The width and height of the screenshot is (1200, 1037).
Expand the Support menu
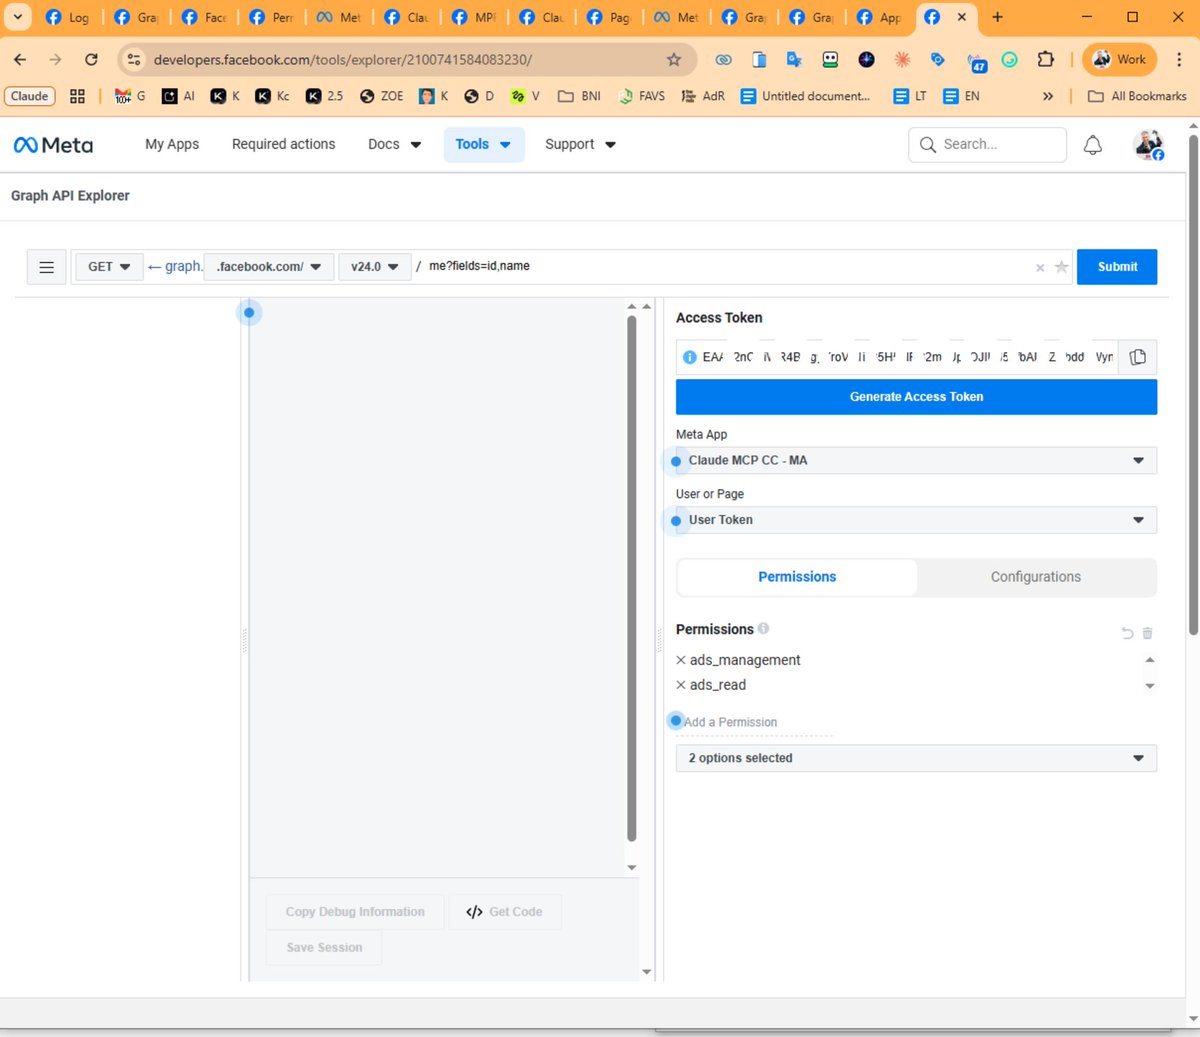click(x=580, y=144)
